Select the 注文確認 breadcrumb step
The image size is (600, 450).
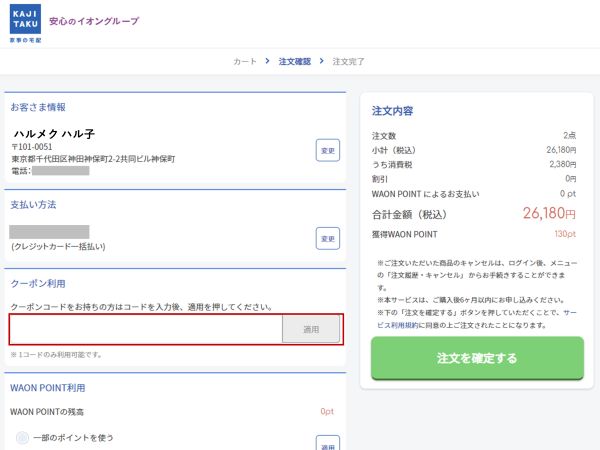(x=295, y=62)
